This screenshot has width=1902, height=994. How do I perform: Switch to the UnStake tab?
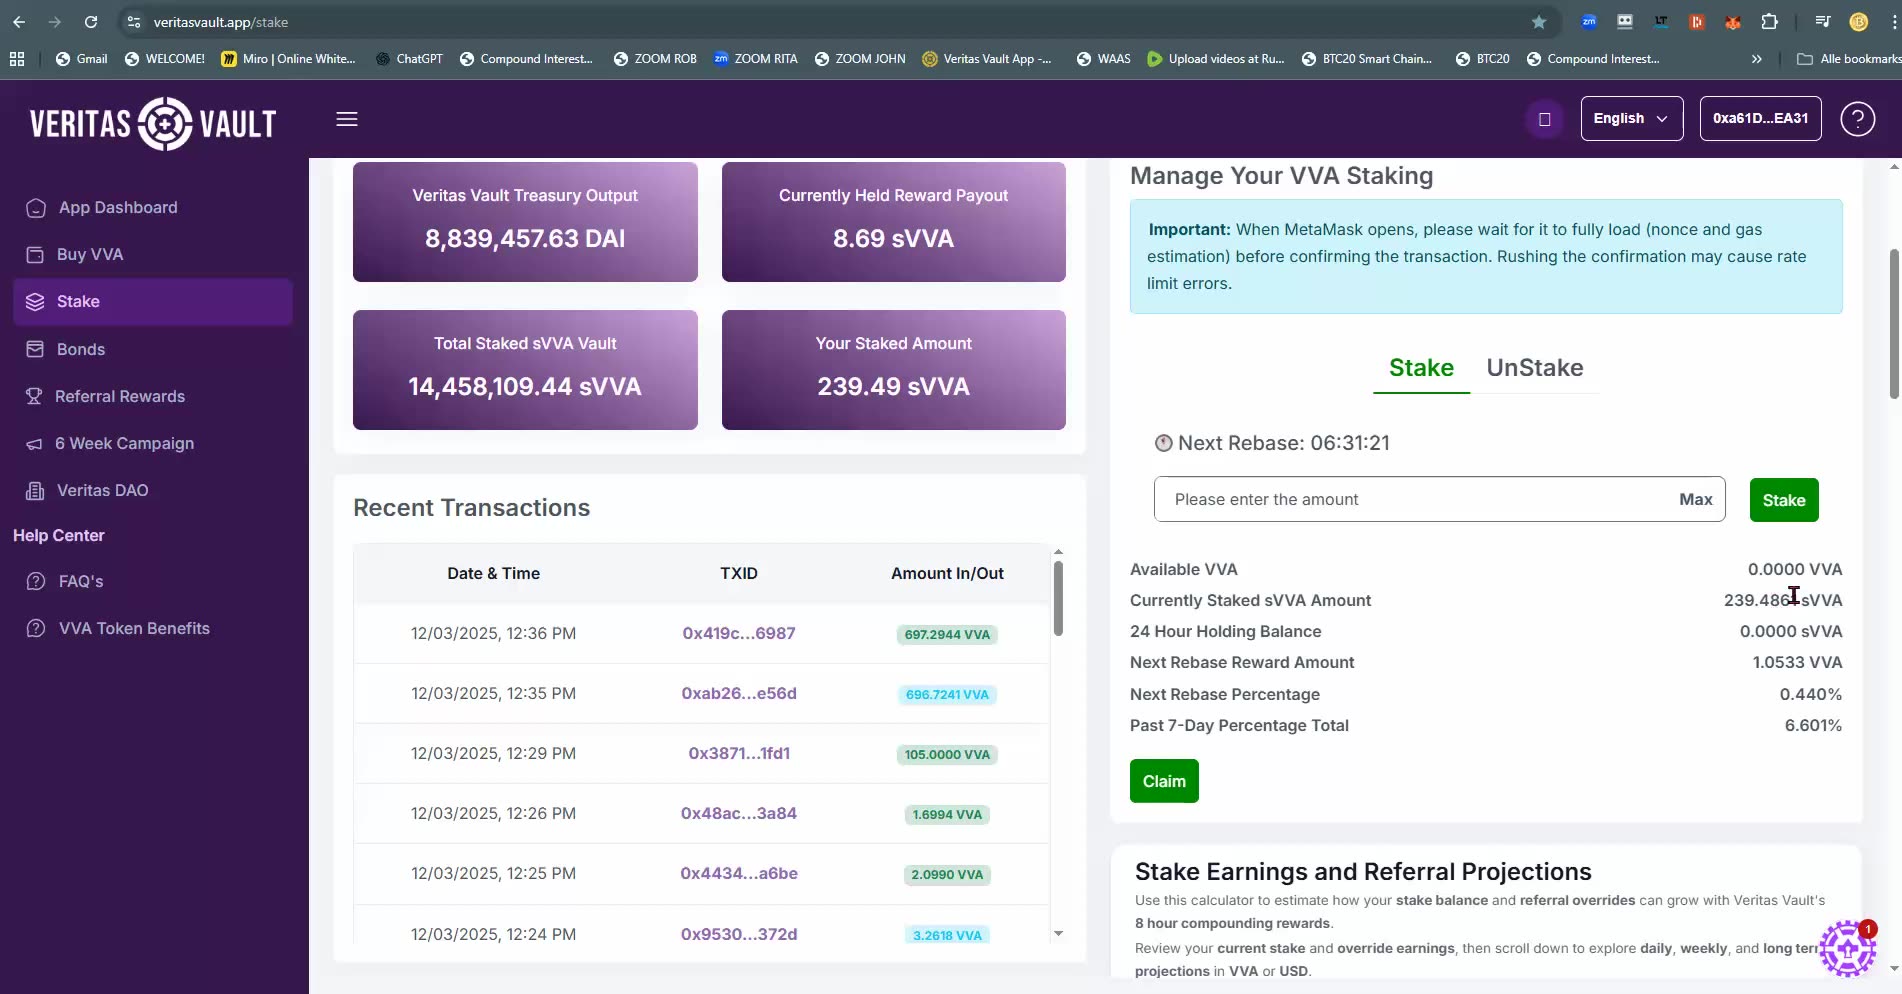(x=1535, y=368)
